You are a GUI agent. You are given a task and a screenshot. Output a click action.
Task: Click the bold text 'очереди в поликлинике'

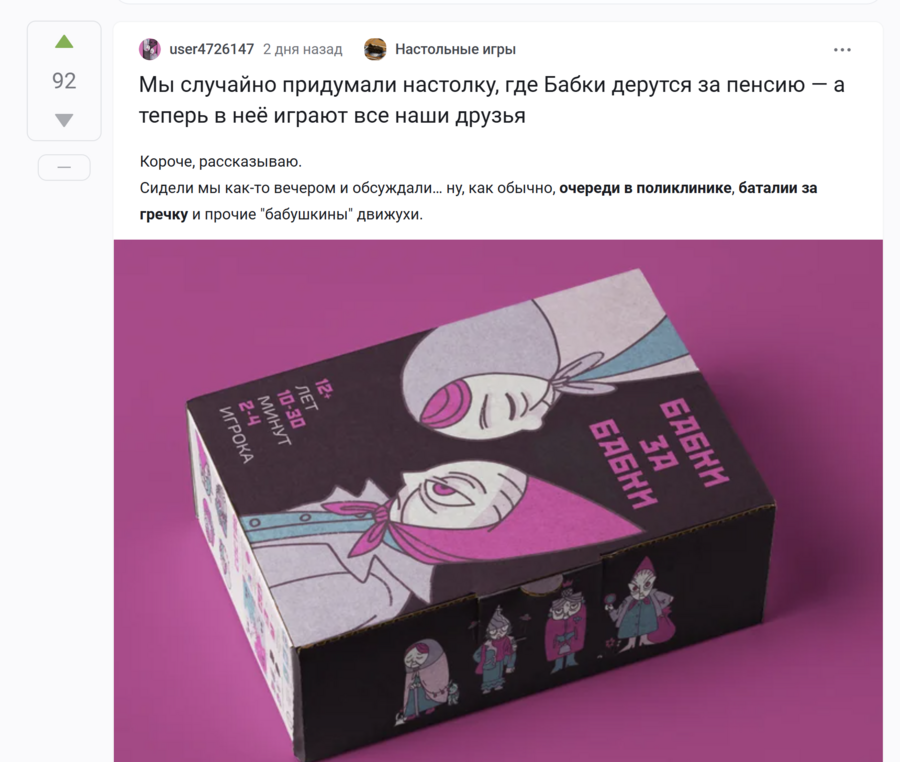(645, 188)
